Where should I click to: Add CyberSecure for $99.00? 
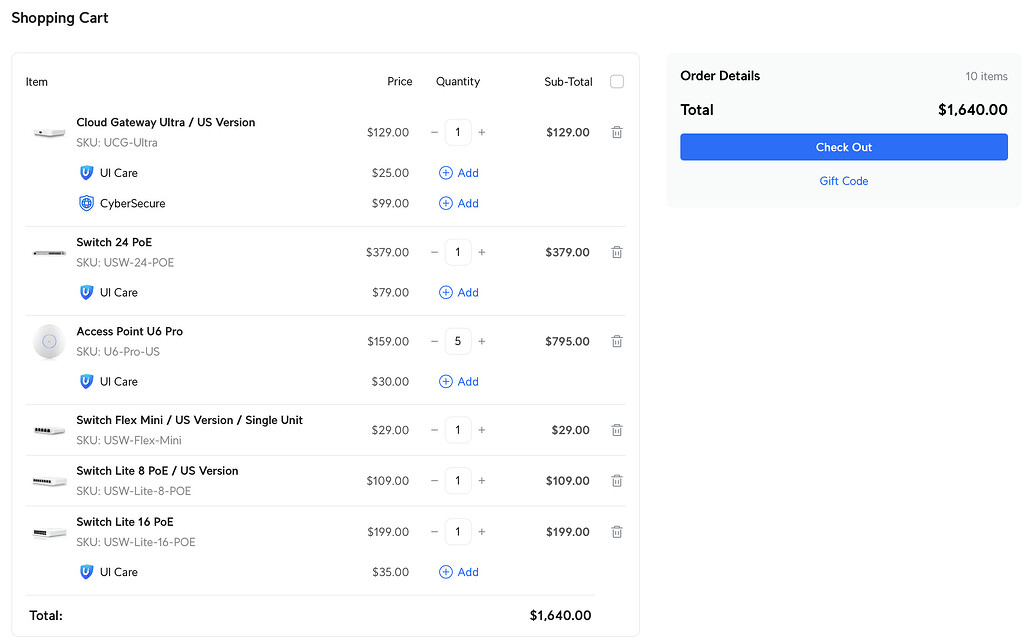[x=459, y=203]
